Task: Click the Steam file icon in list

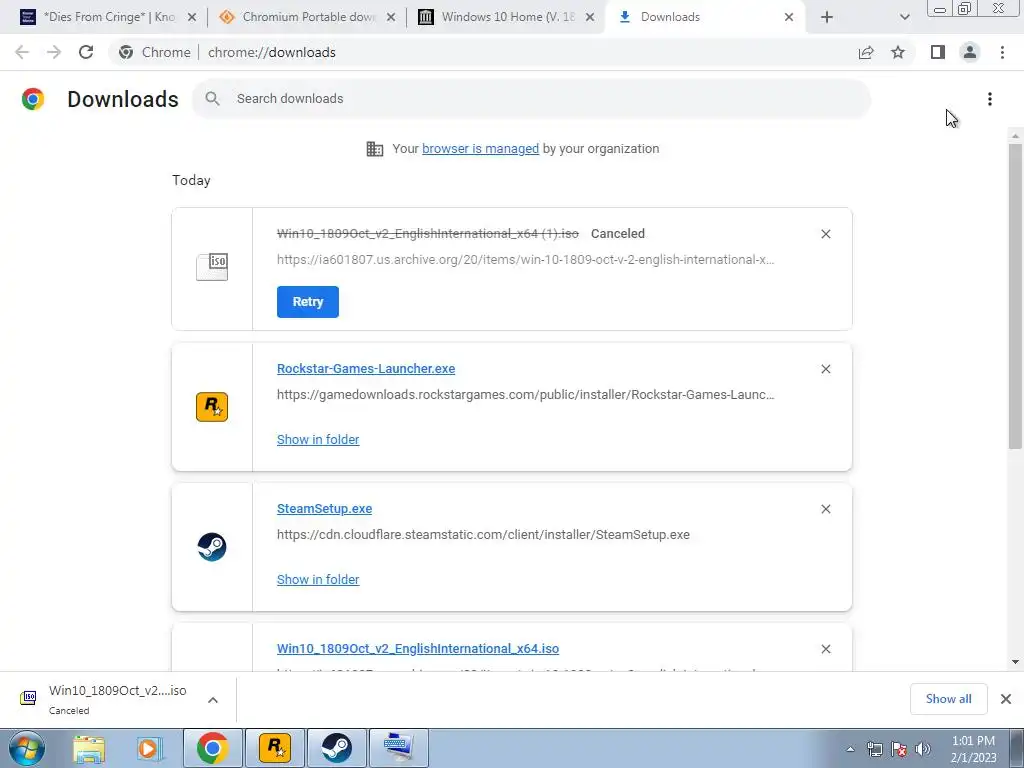Action: [x=212, y=547]
